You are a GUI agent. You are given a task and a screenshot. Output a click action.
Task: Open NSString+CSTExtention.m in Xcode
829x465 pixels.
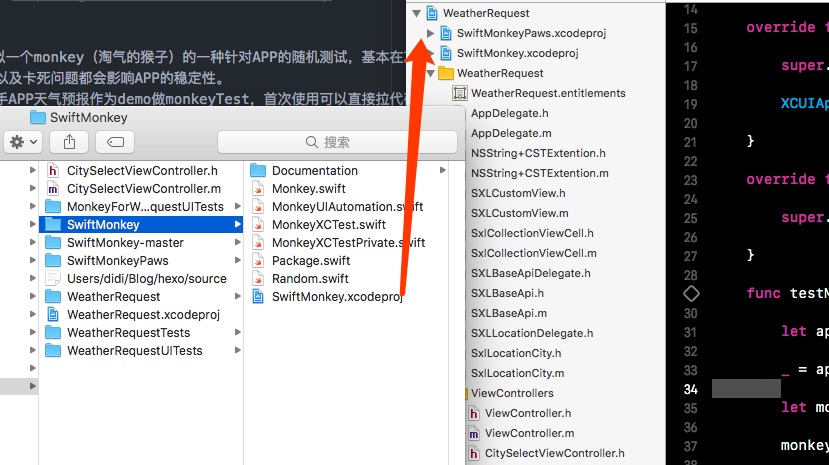pos(540,173)
